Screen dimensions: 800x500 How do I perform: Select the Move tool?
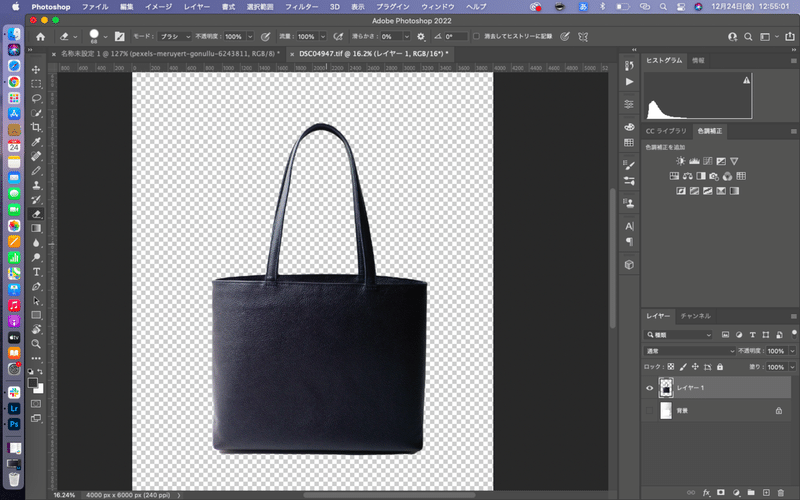pyautogui.click(x=36, y=69)
